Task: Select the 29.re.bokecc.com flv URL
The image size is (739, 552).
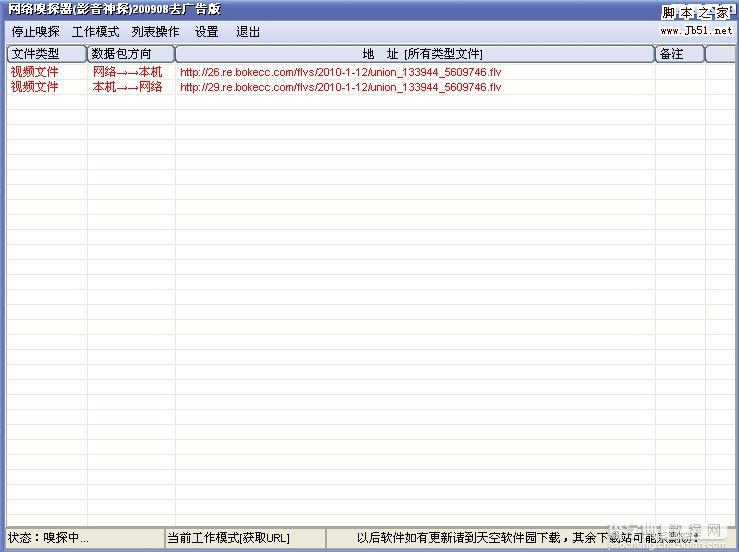Action: coord(340,87)
